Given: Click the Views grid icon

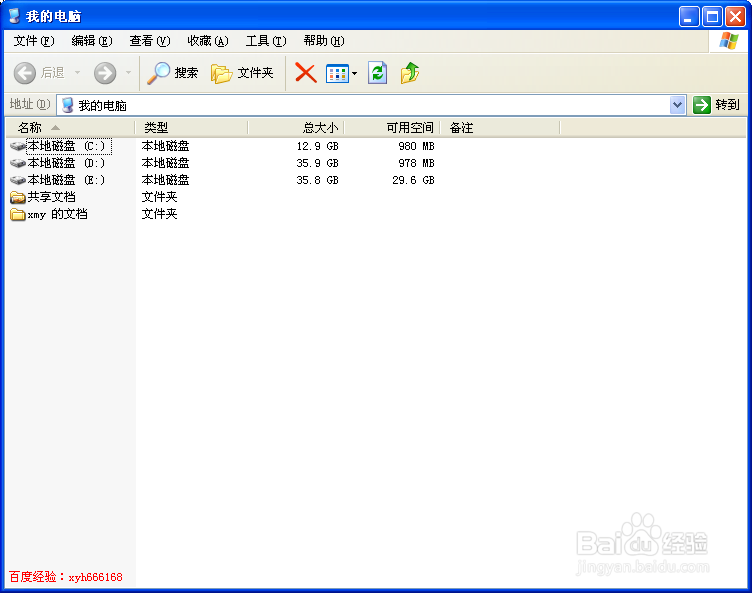Looking at the screenshot, I should [x=337, y=74].
